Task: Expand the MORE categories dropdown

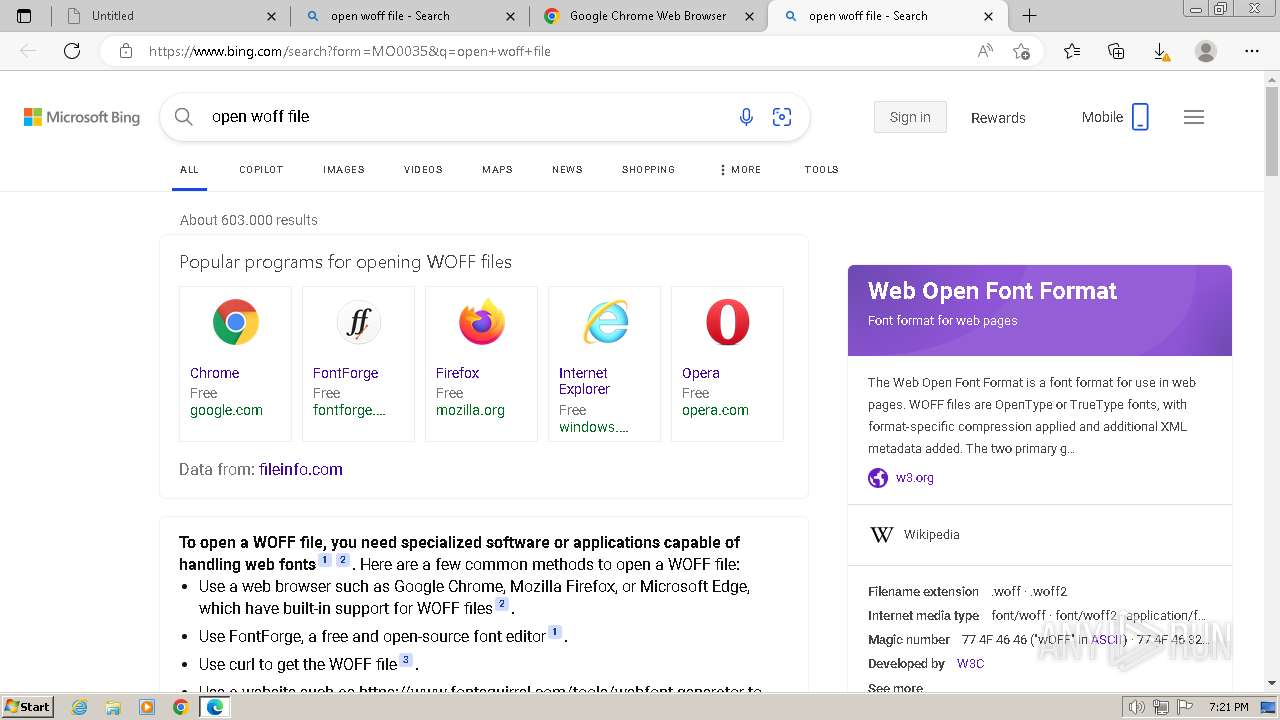Action: click(740, 170)
